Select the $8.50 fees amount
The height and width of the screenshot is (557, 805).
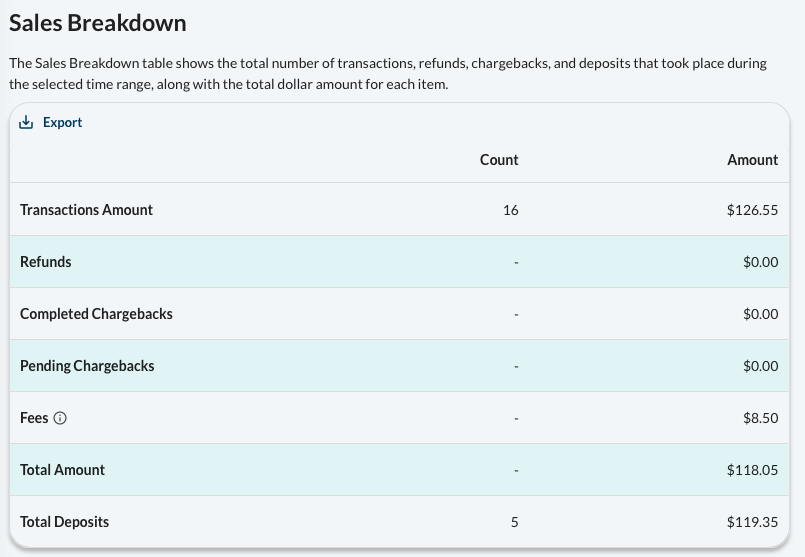pyautogui.click(x=761, y=418)
